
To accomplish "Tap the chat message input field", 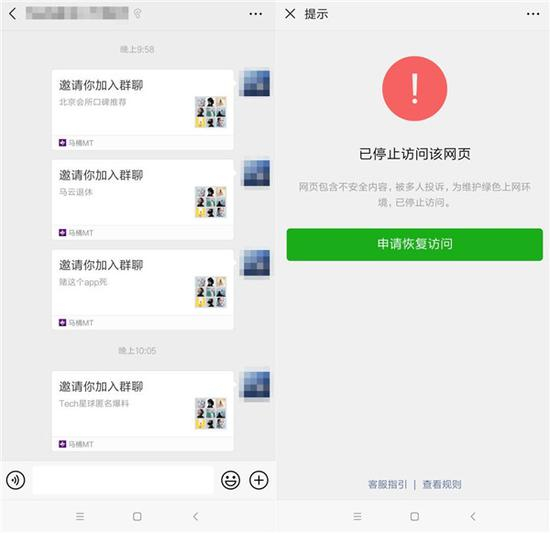I will point(123,480).
